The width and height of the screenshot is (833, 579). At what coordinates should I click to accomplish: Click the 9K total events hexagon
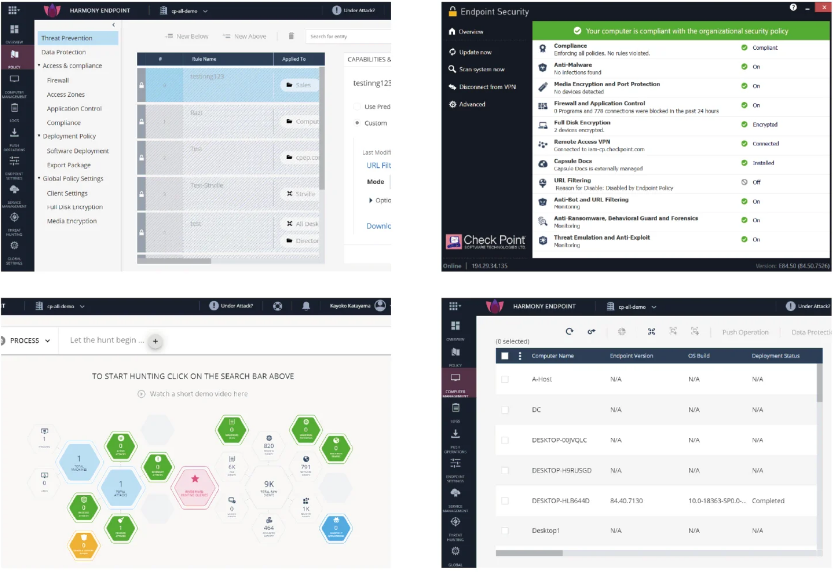[269, 487]
